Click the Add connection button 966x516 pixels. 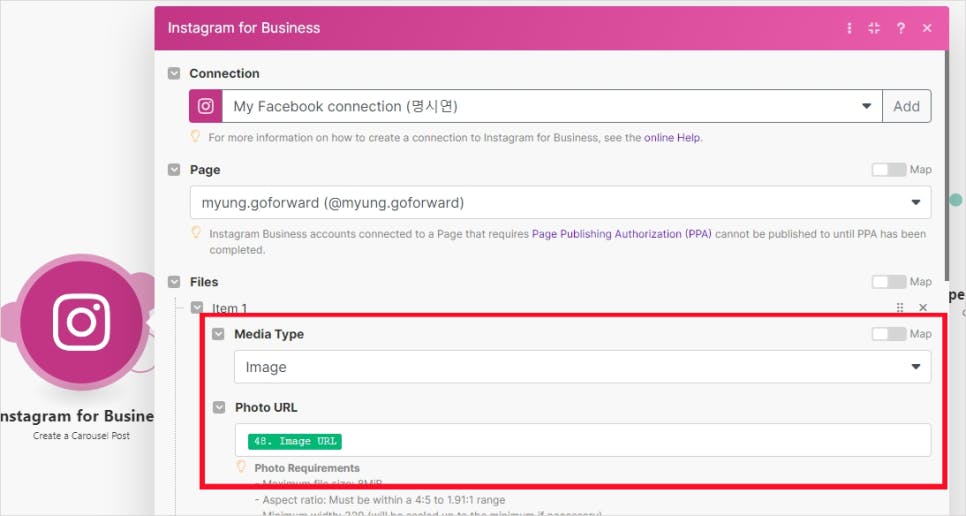tap(906, 106)
